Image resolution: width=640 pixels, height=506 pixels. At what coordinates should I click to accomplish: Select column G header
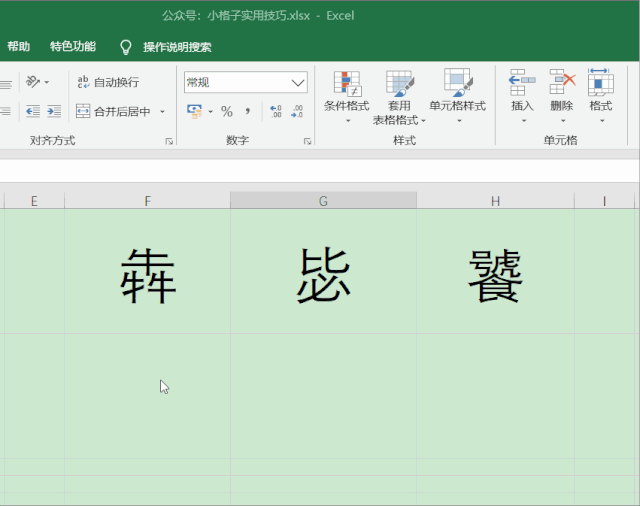point(323,201)
